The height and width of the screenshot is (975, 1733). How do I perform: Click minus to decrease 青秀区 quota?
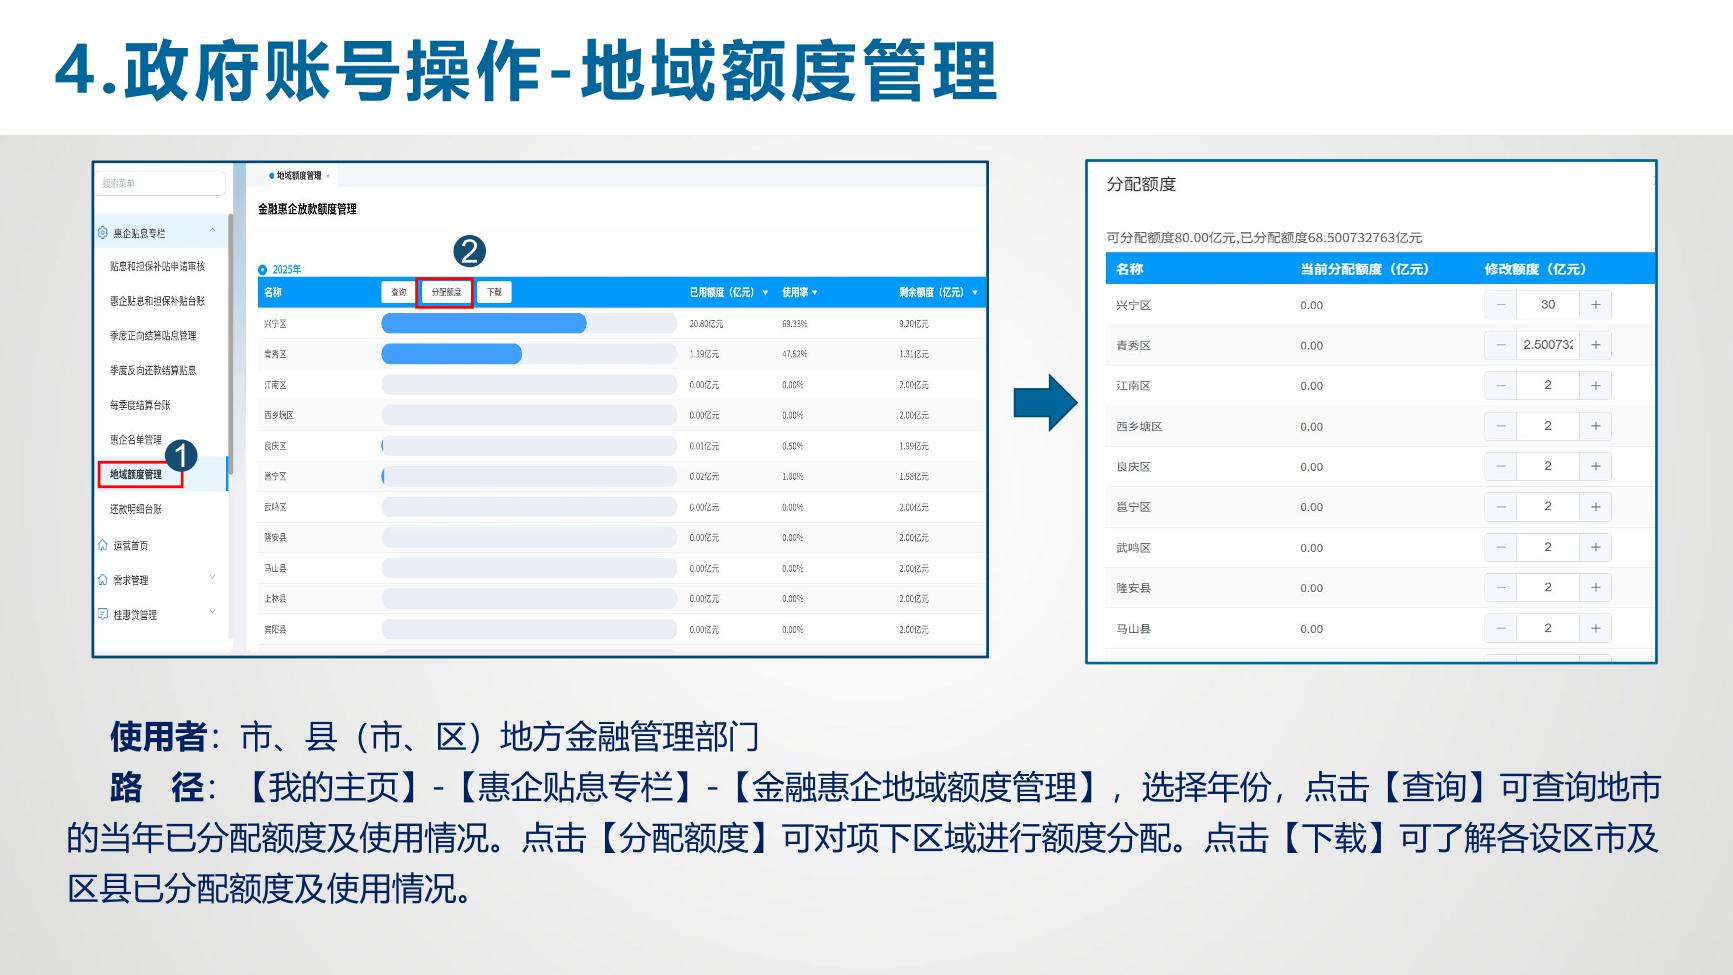(x=1500, y=345)
